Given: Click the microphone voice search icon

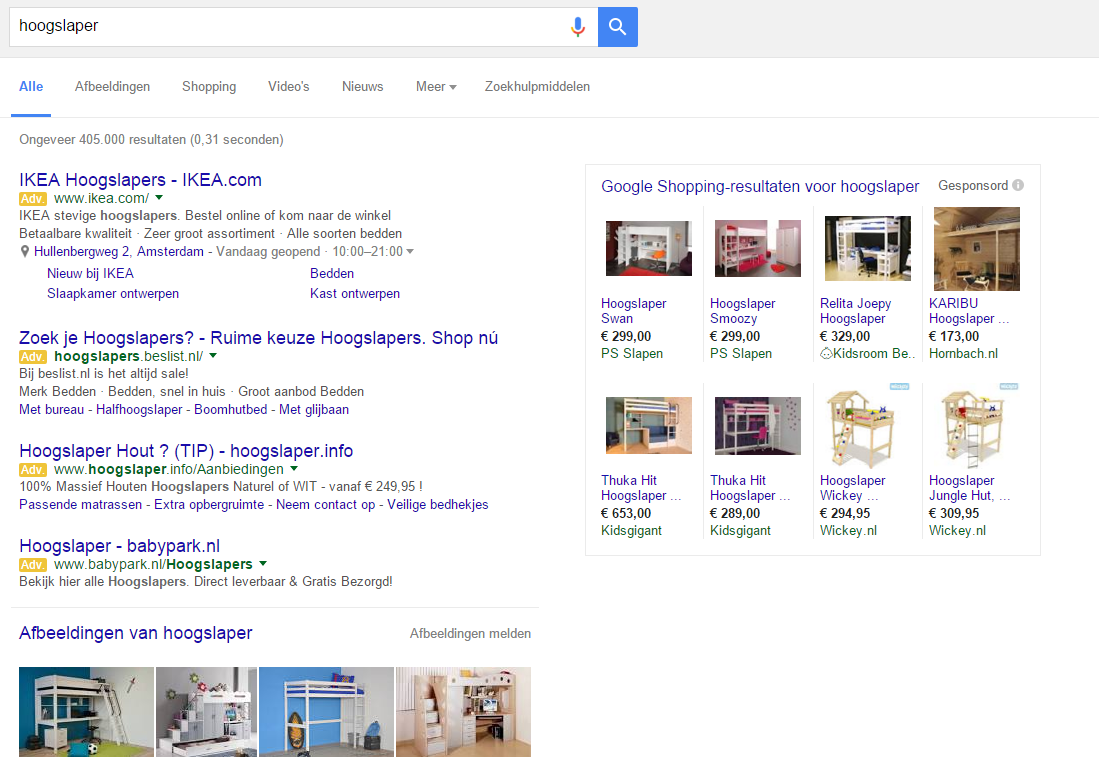Looking at the screenshot, I should [x=578, y=27].
